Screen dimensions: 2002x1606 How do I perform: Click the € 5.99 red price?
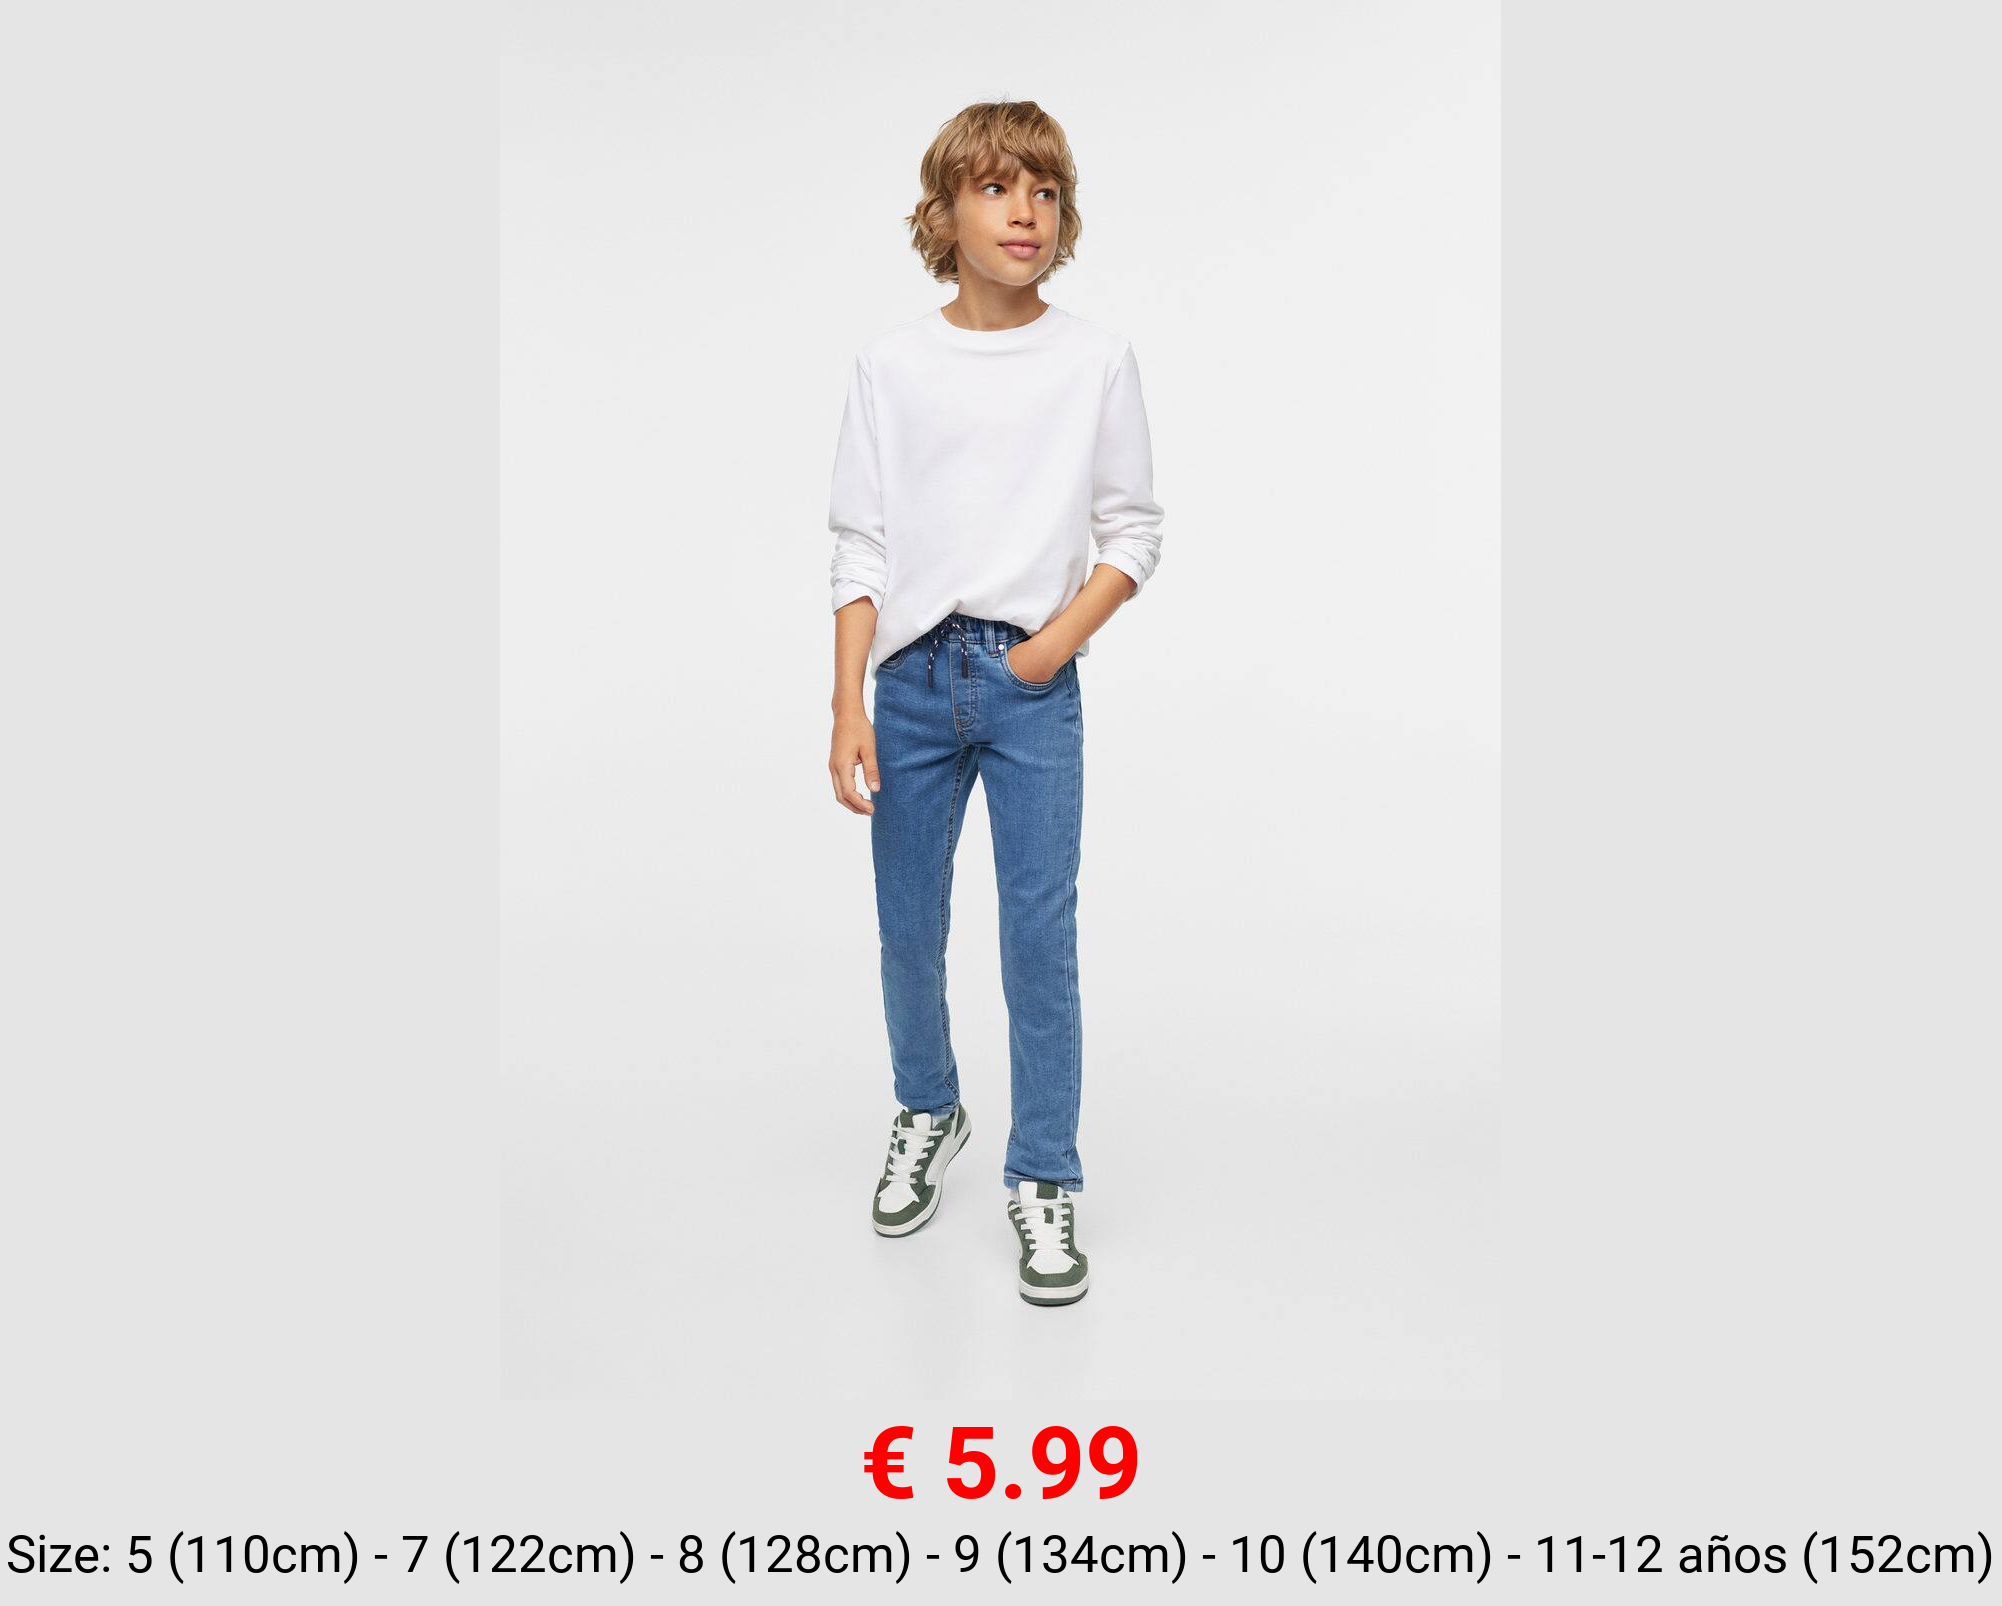coord(1001,1464)
